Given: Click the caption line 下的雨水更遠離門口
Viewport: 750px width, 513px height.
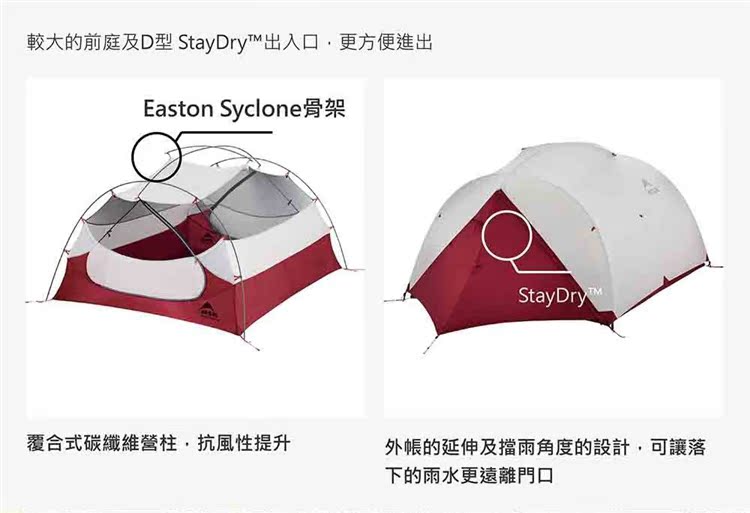Looking at the screenshot, I should click(470, 475).
